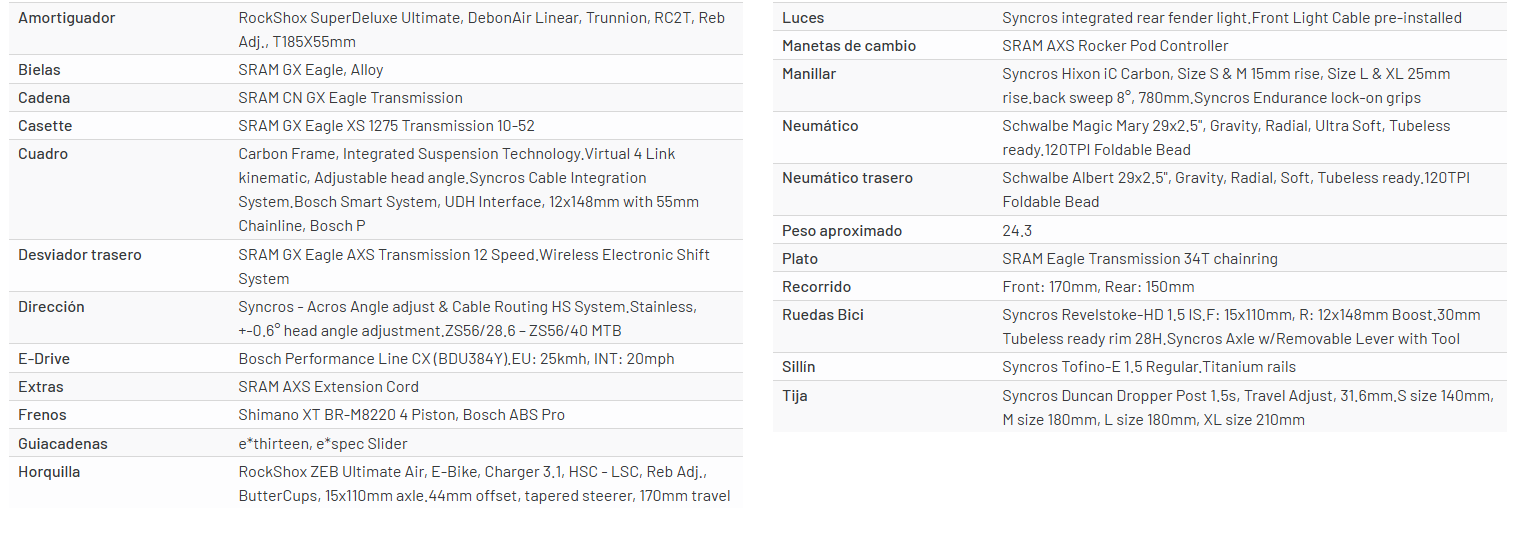Click the SRAM CN GX Eagle Transmission text
This screenshot has width=1534, height=549.
[x=350, y=98]
